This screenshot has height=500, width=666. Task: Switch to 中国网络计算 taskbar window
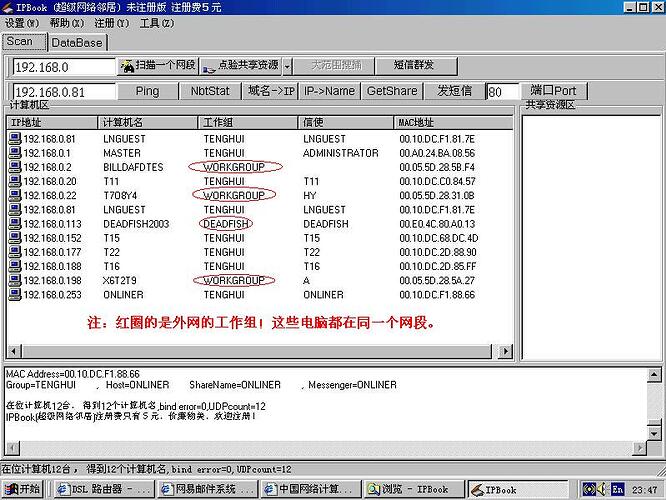click(x=311, y=489)
